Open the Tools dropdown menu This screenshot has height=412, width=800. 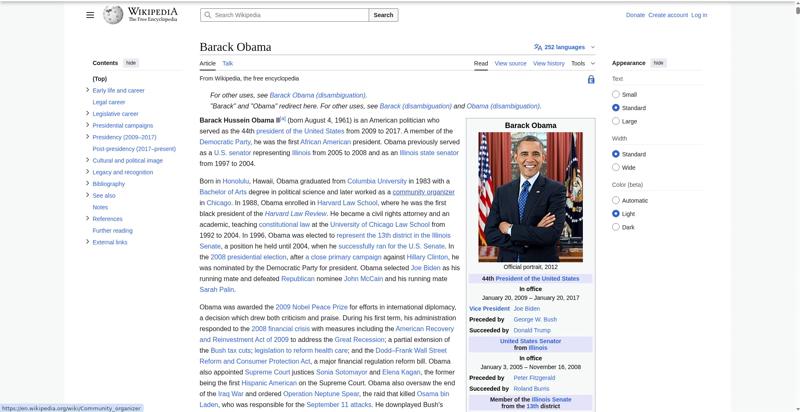tap(582, 63)
